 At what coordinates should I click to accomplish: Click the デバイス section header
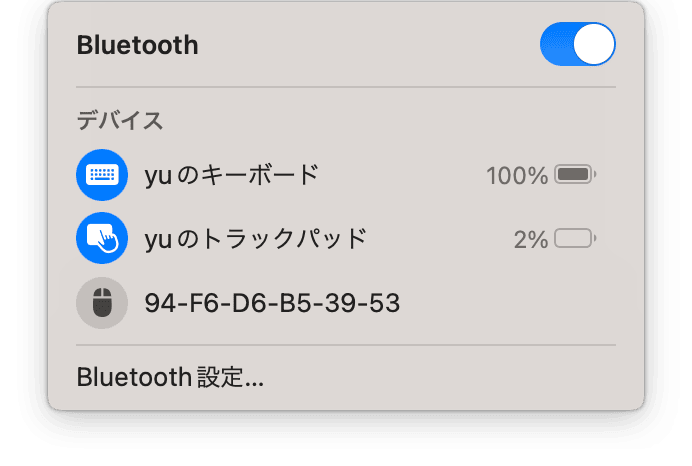point(120,120)
